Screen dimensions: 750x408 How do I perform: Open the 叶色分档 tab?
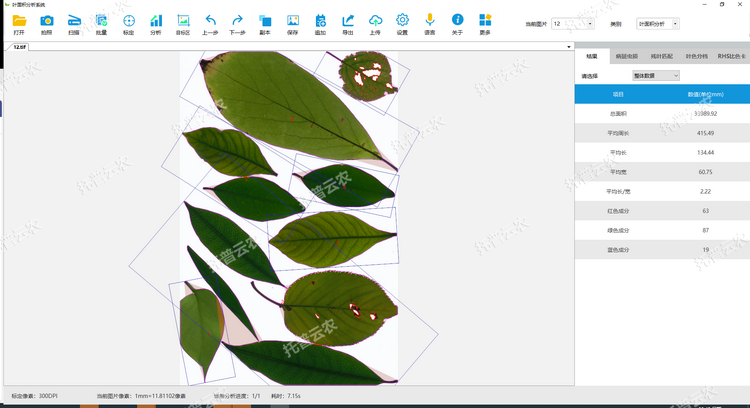[697, 56]
